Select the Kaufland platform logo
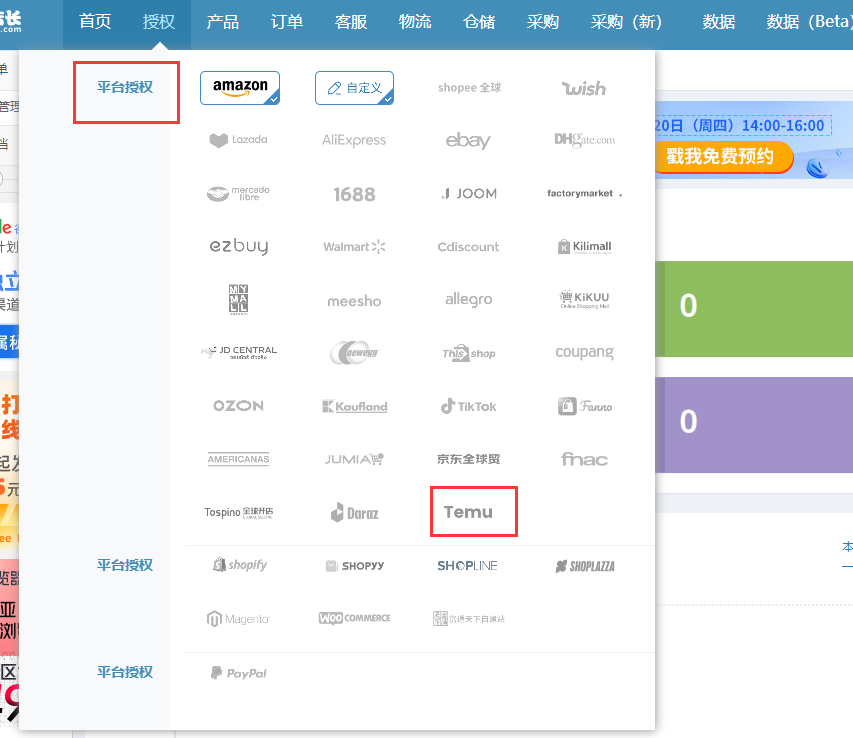The height and width of the screenshot is (738, 853). [x=354, y=406]
